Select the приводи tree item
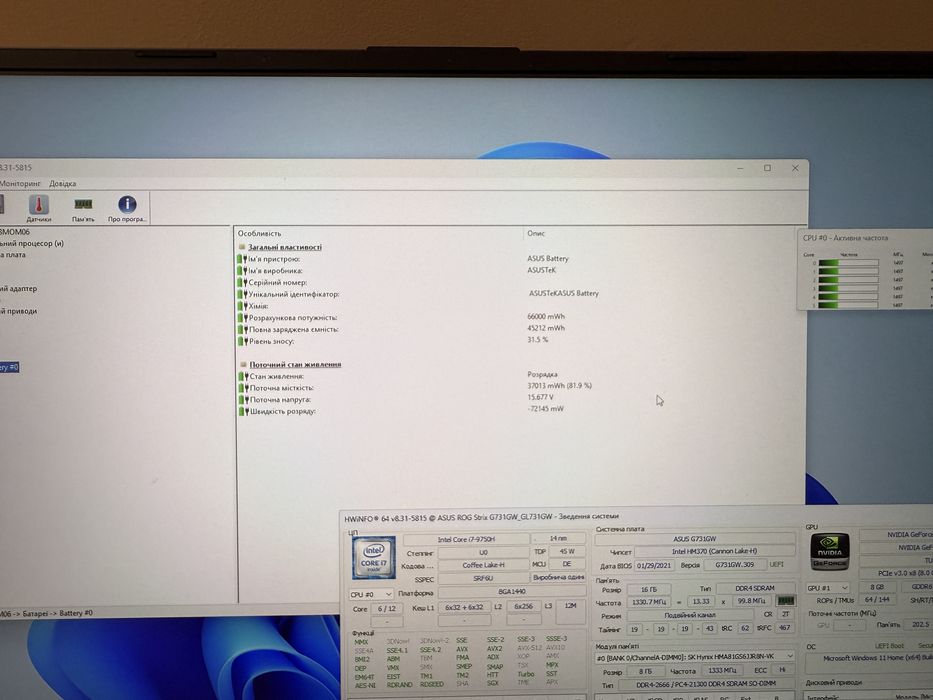The width and height of the screenshot is (933, 700). pos(18,311)
